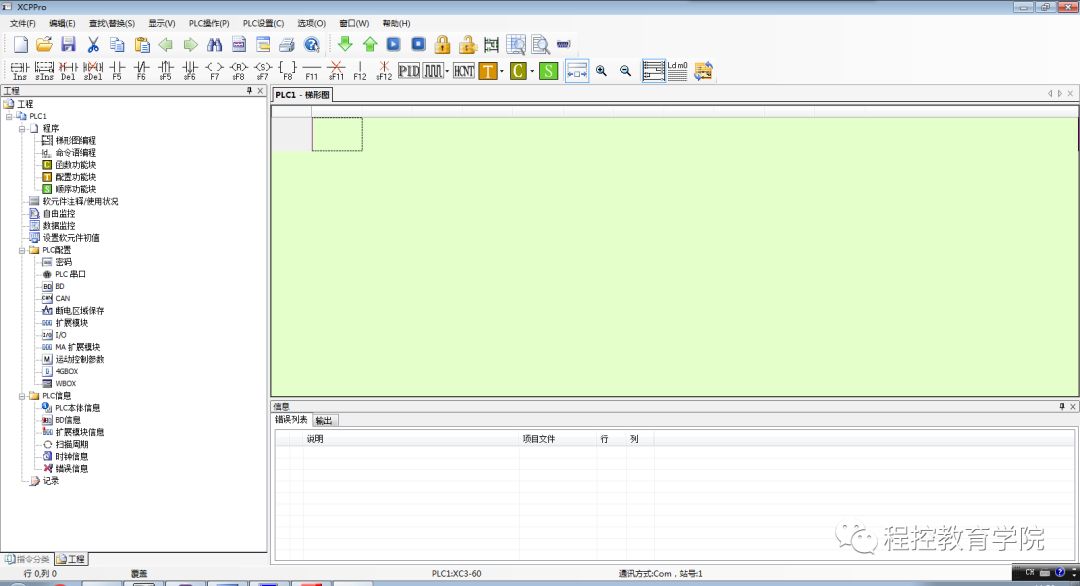1080x586 pixels.
Task: Select 自由监控 tree item
Action: click(59, 213)
